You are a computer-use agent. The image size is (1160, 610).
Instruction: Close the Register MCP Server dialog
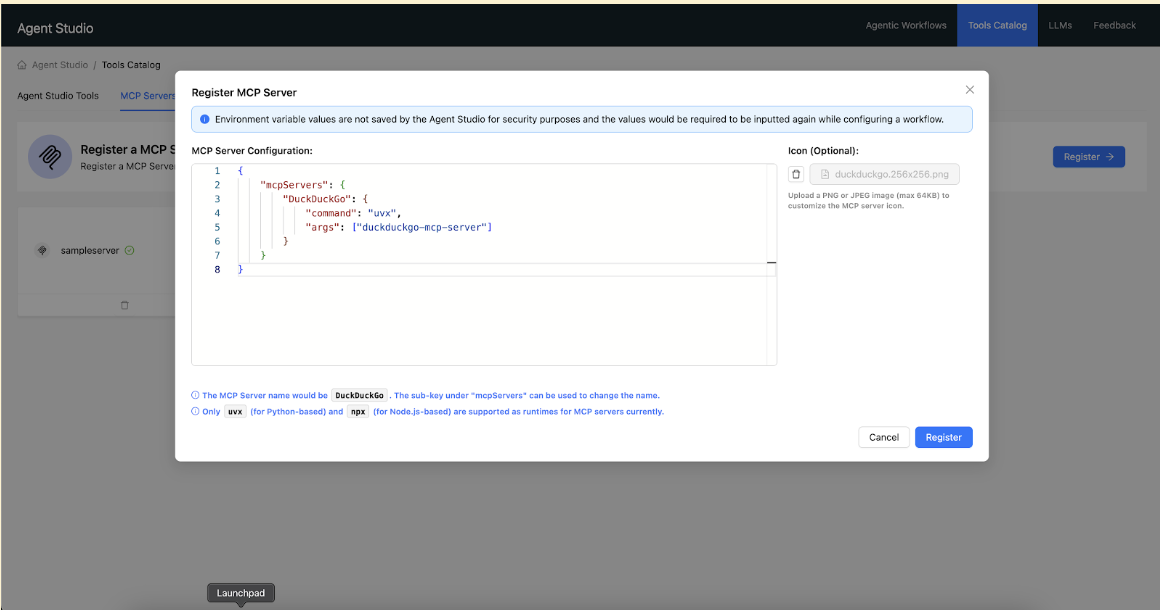click(969, 90)
